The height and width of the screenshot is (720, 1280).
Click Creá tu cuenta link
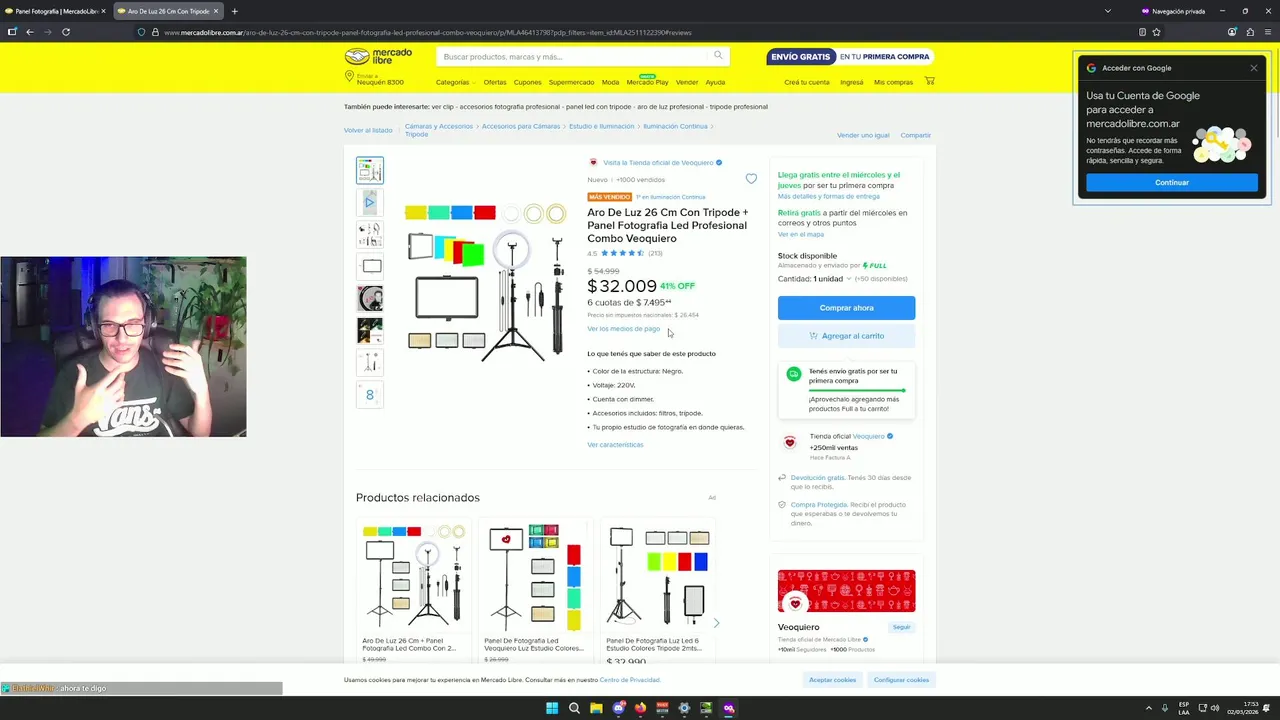pos(807,82)
